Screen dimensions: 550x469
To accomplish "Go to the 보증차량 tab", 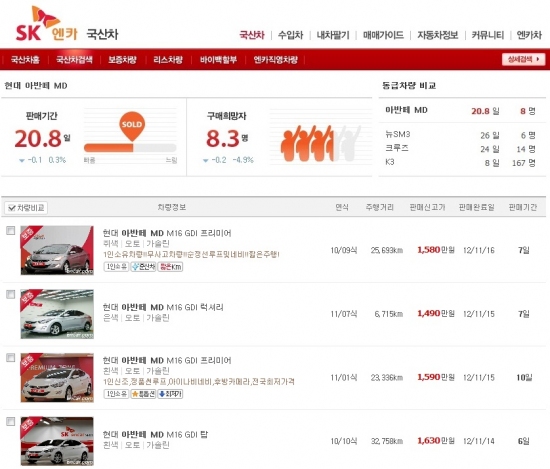I will pos(122,60).
